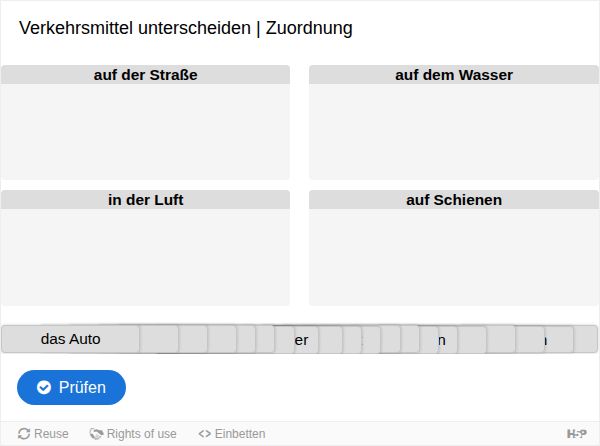
Task: Click the 'auf dem Wasser' category header
Action: [x=454, y=75]
